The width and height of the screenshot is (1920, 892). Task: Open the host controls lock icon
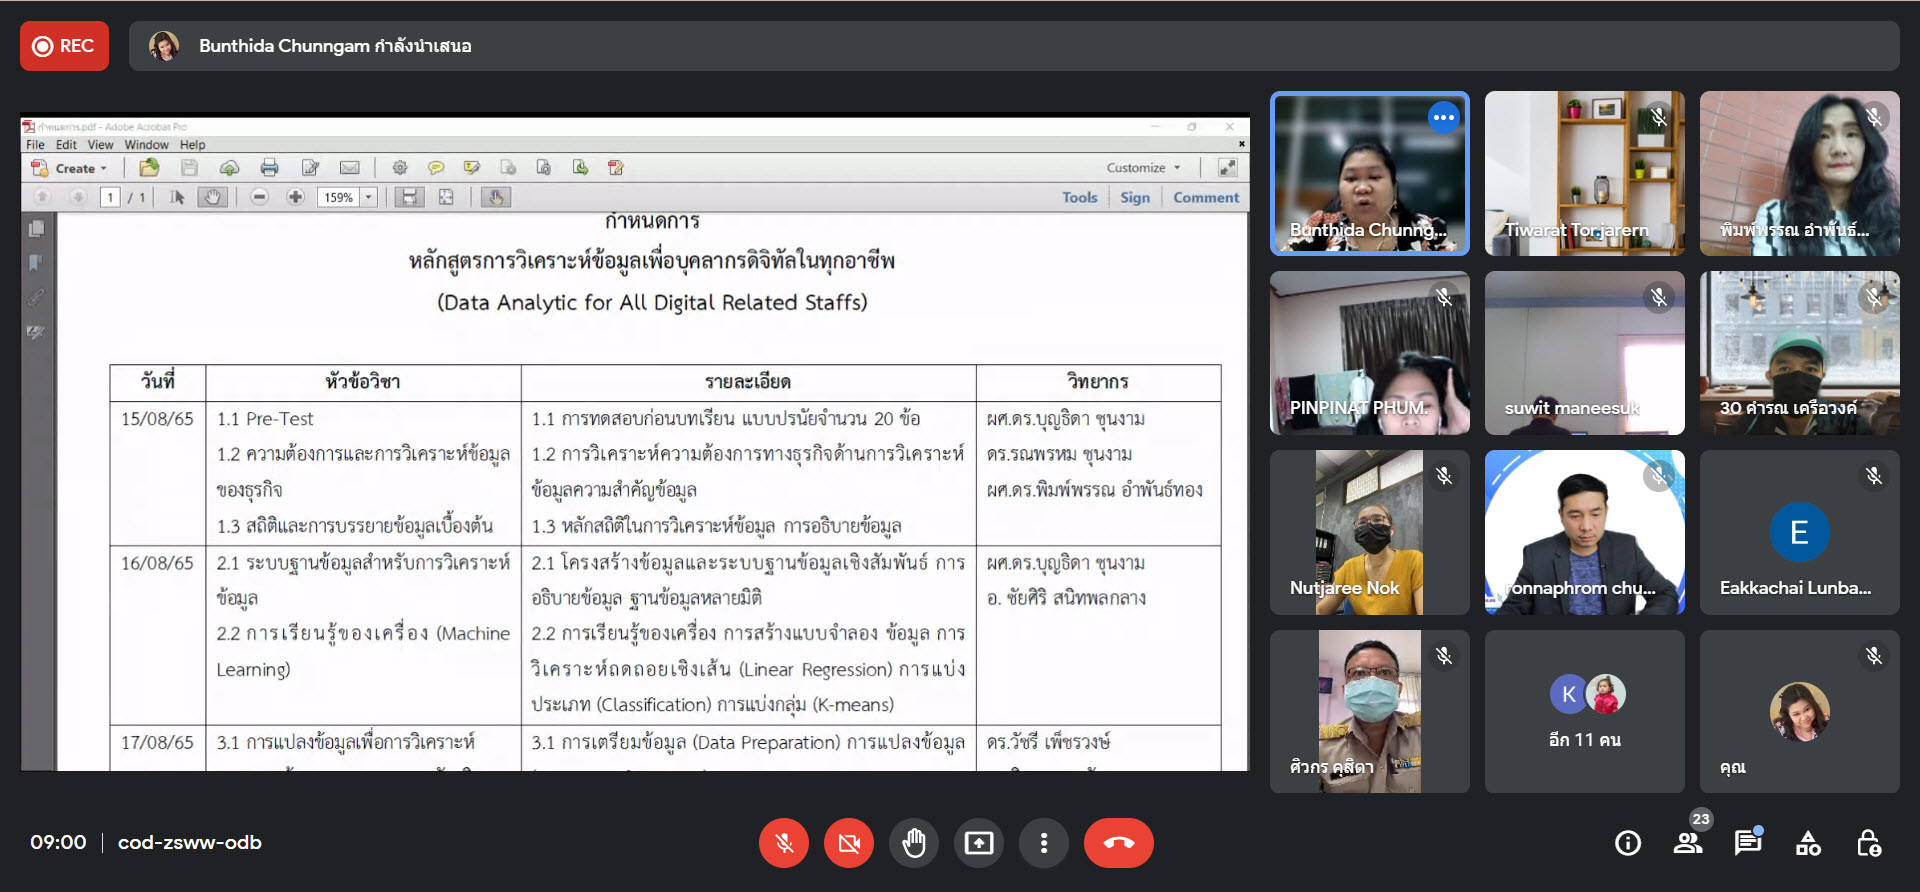(1868, 843)
